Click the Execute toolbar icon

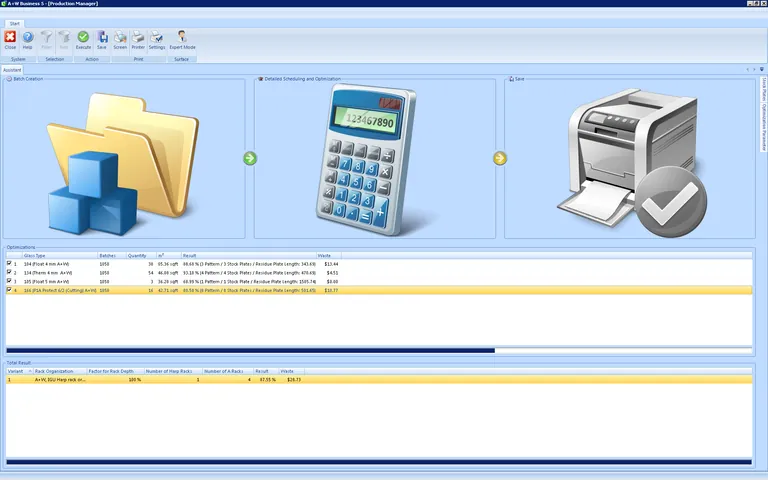click(x=83, y=40)
